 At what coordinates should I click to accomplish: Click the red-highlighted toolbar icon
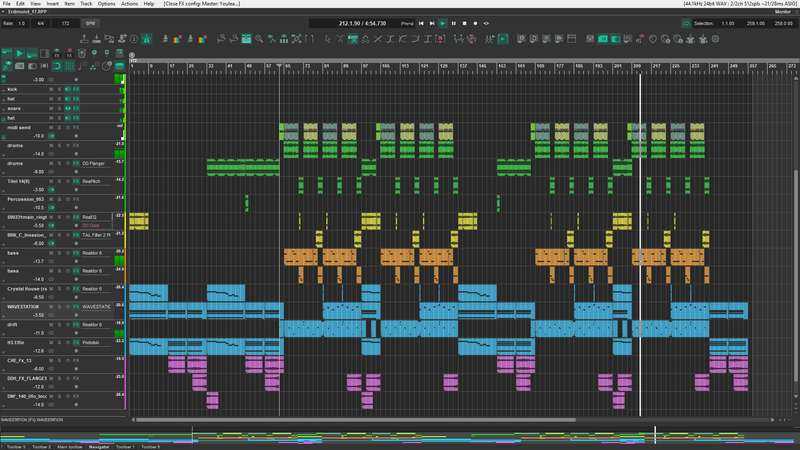[440, 39]
